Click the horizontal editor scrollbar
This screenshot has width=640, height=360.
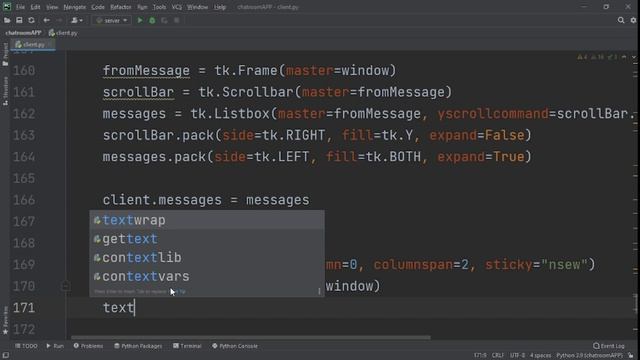pos(251,338)
